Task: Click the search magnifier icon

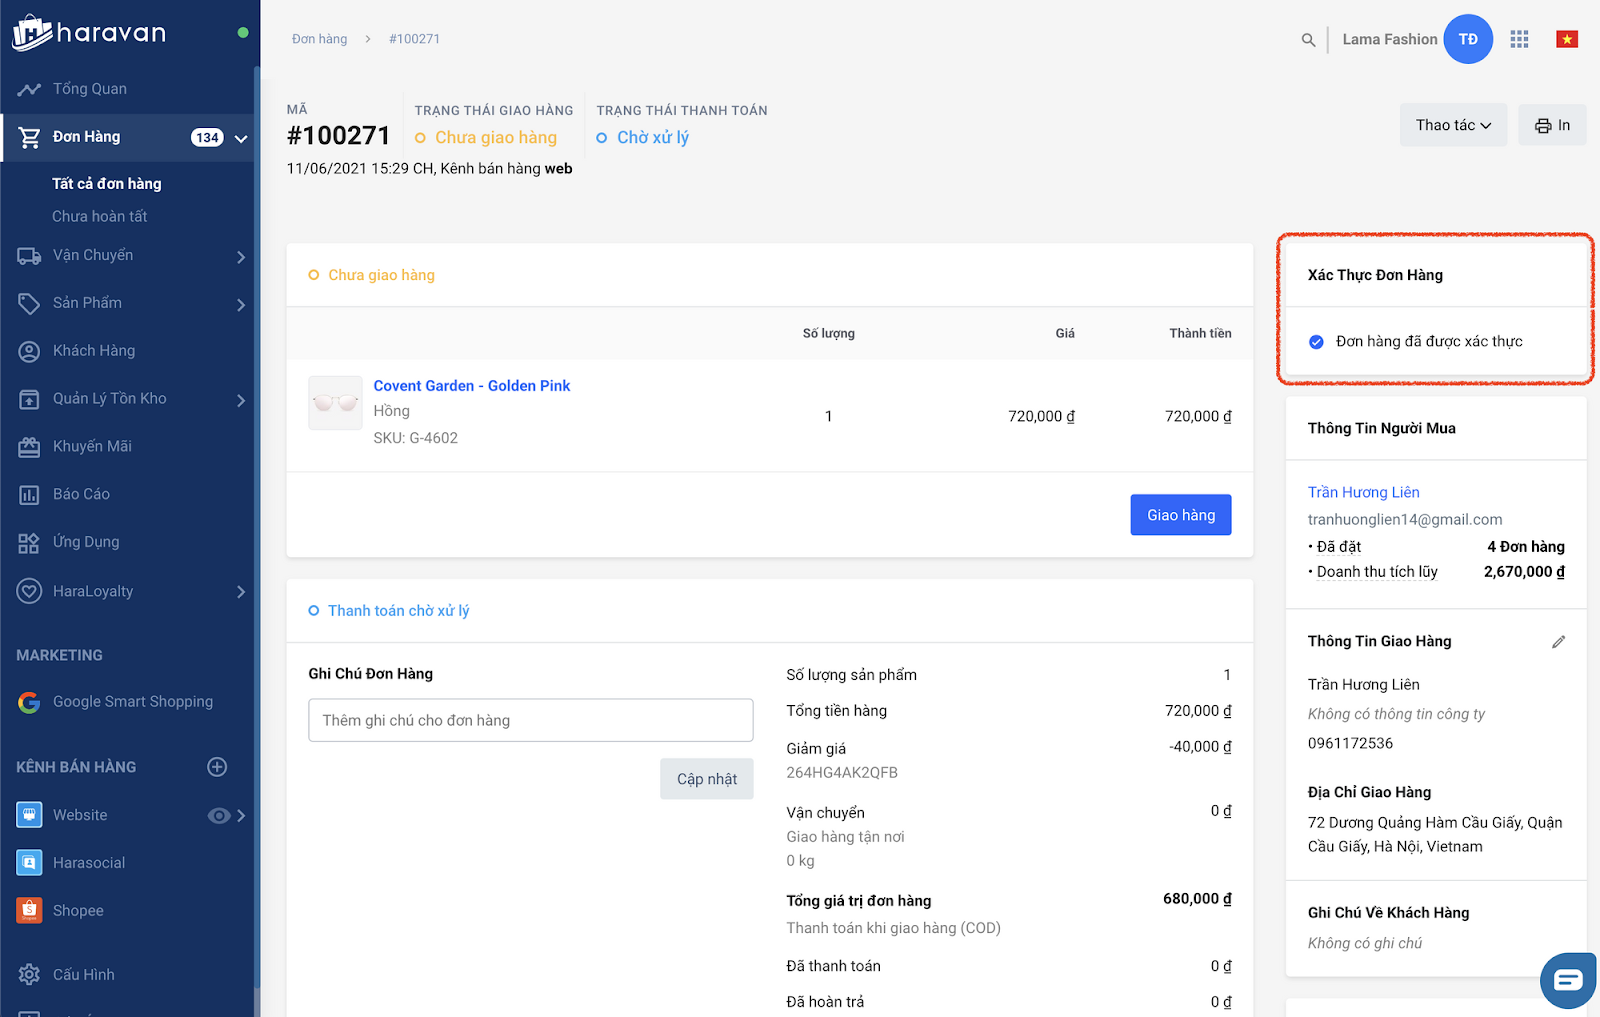Action: pos(1308,40)
